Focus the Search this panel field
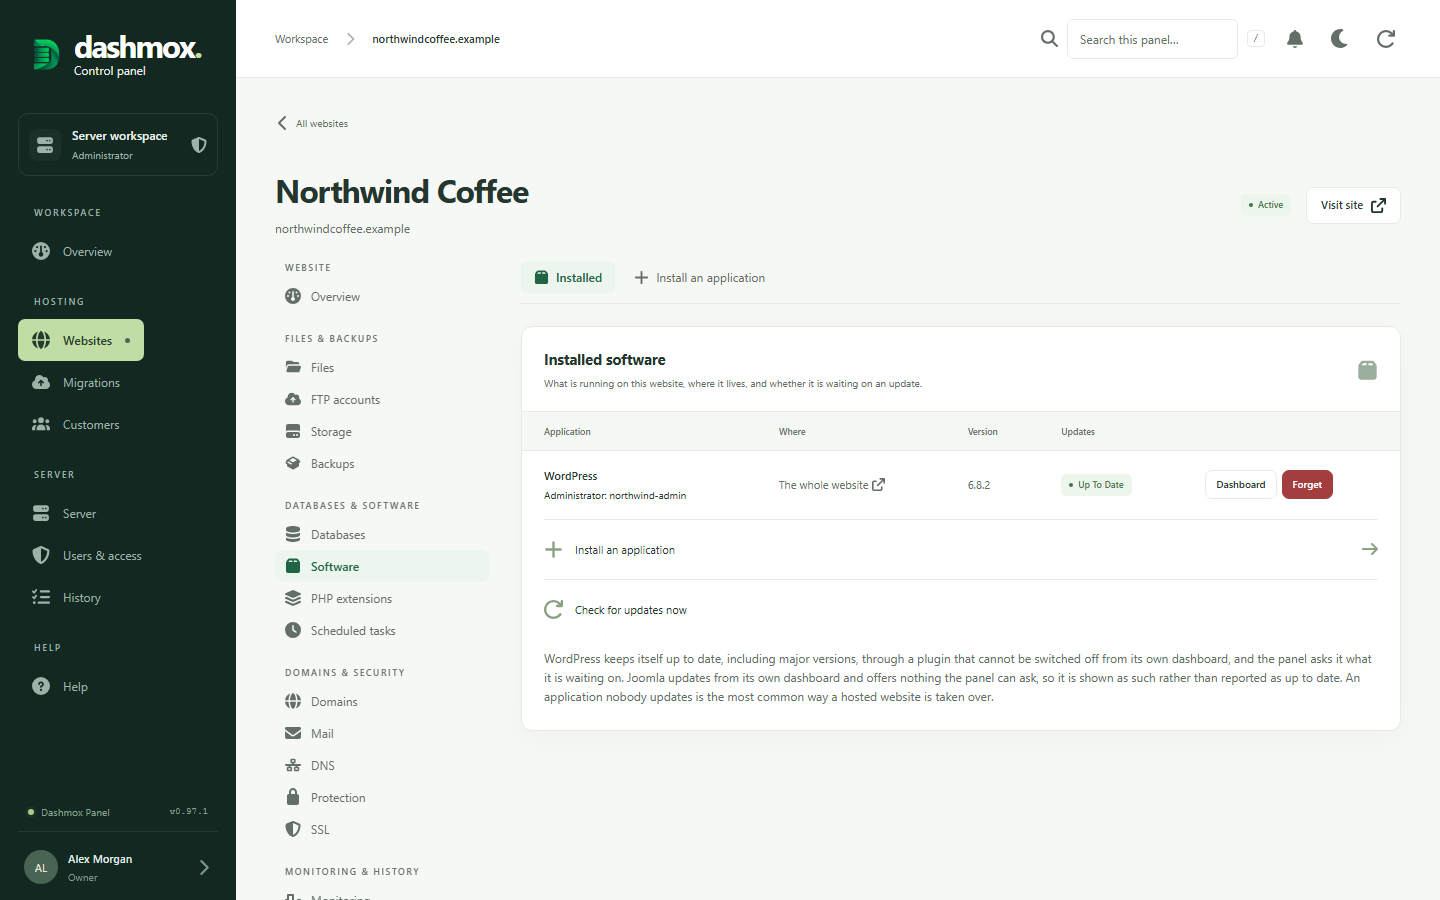The image size is (1440, 900). point(1152,39)
